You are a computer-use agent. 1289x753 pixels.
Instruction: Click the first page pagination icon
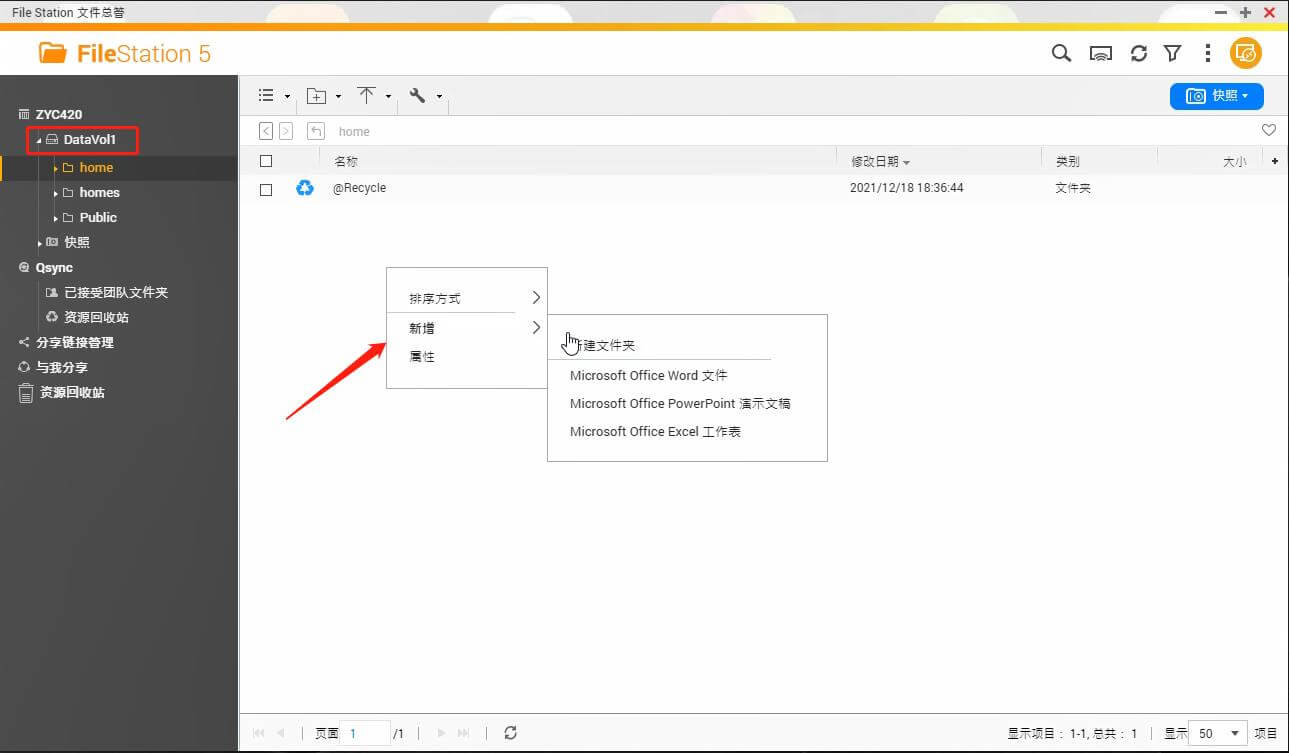tap(259, 733)
